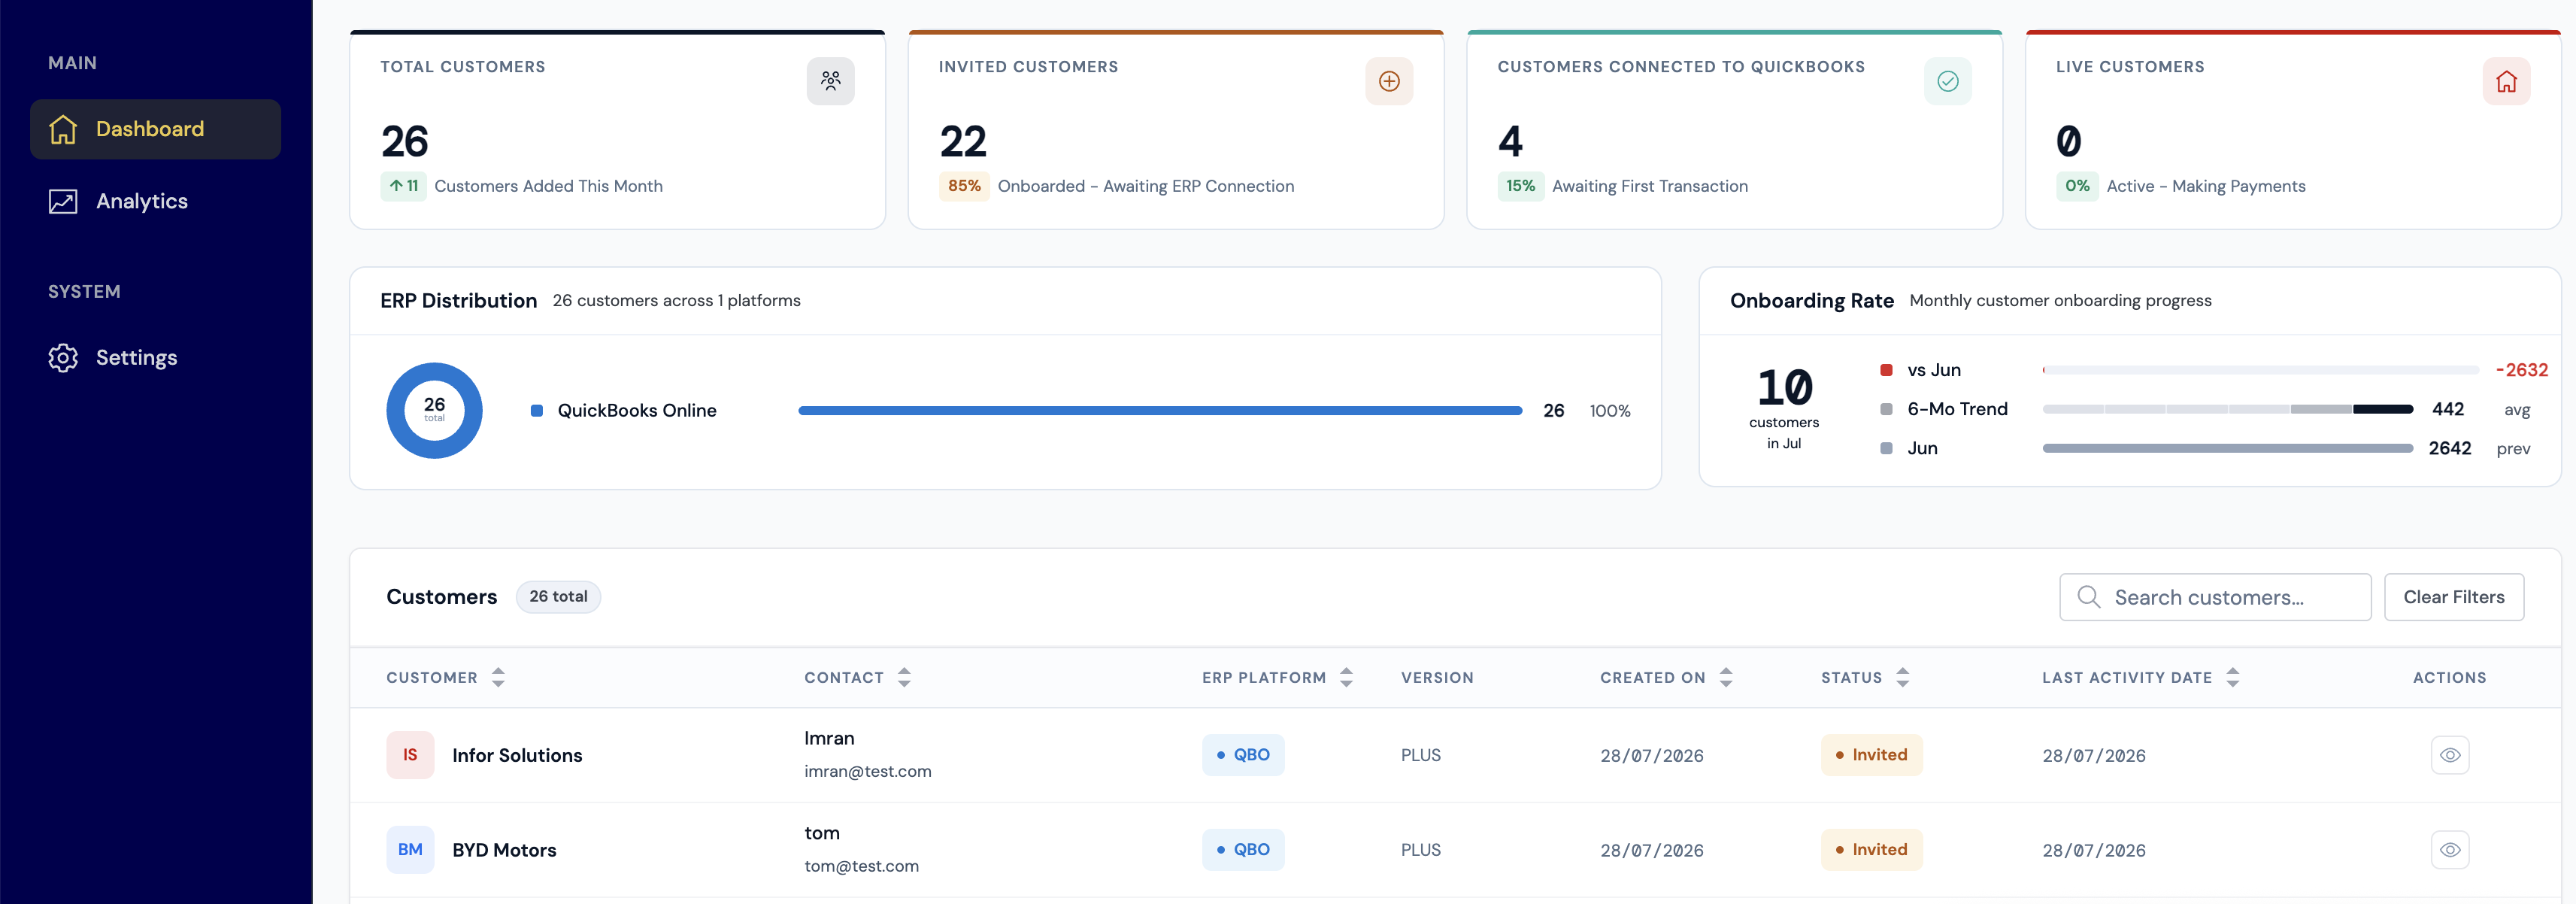This screenshot has height=904, width=2576.
Task: Sort table by Created On column arrows
Action: tap(1725, 677)
